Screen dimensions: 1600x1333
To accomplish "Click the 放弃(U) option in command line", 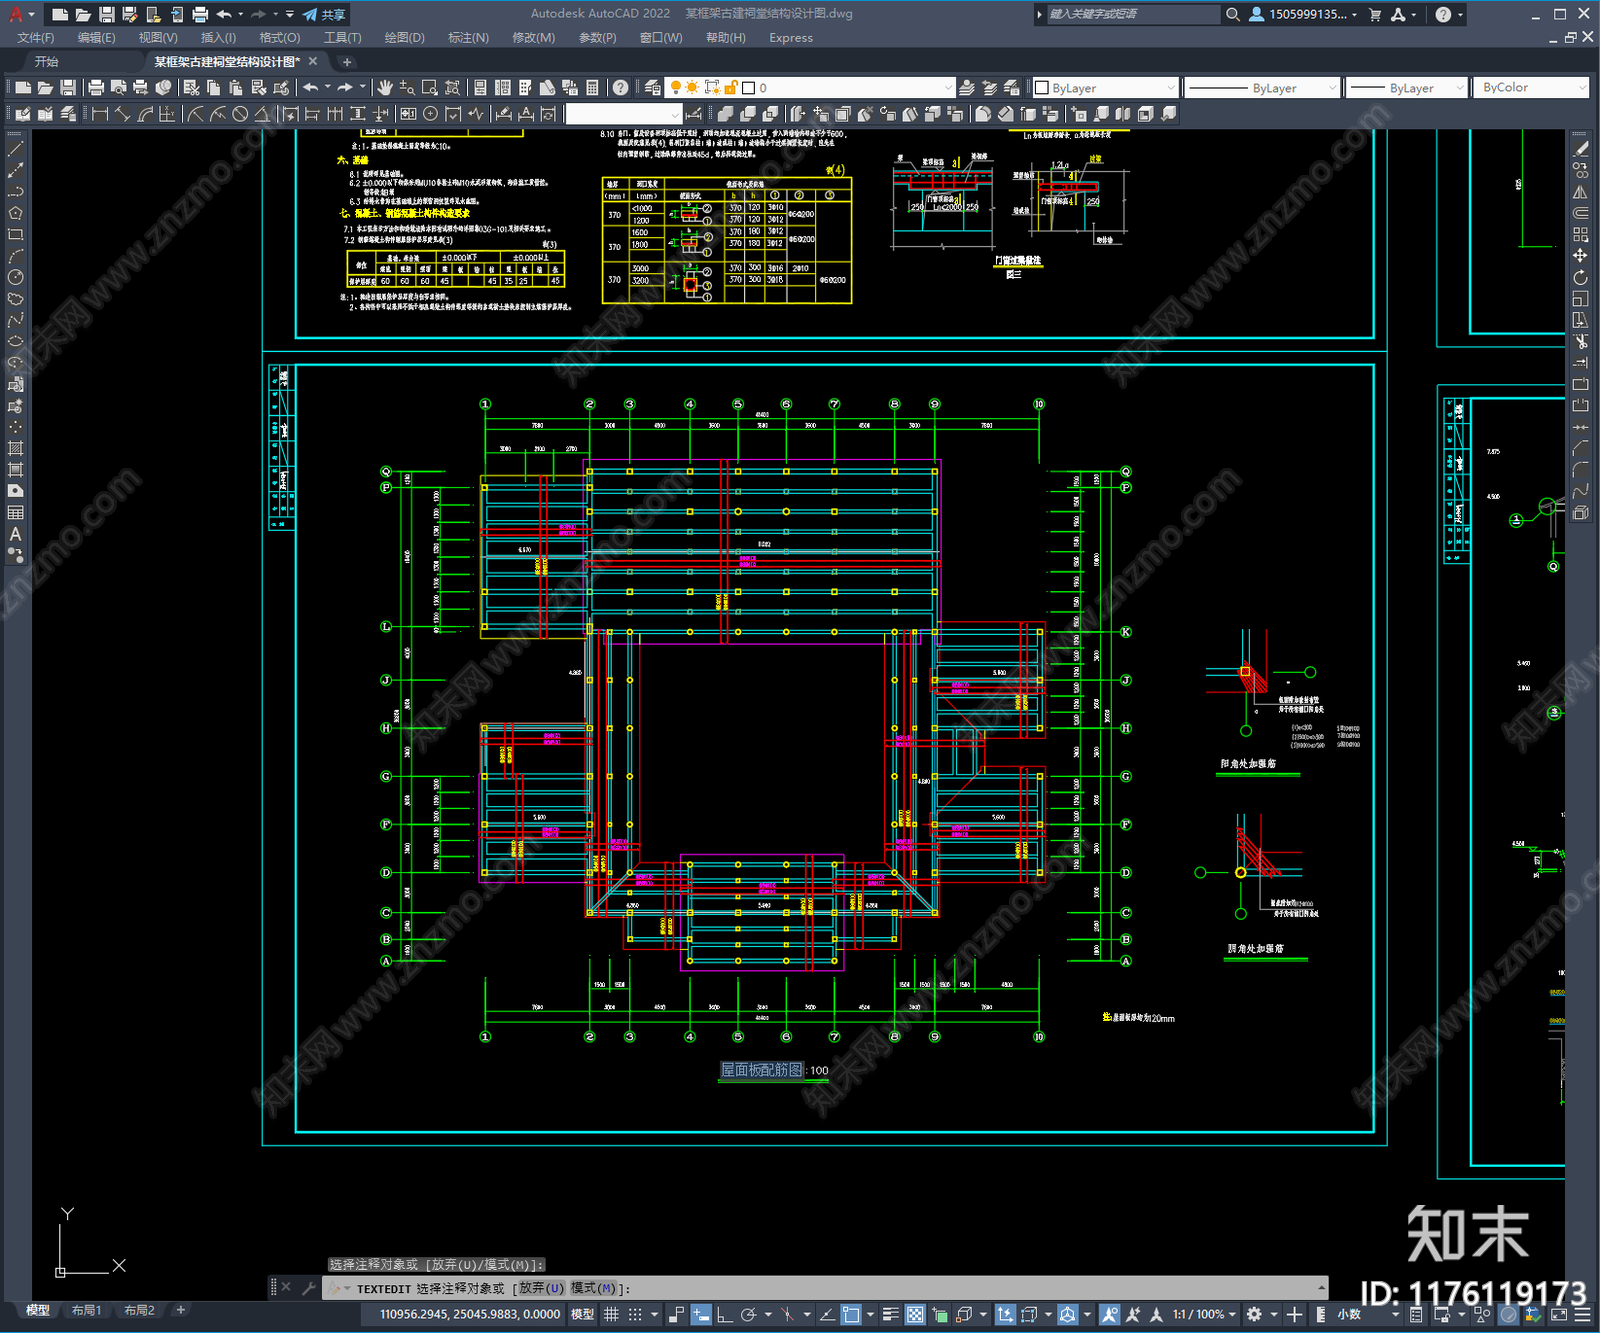I will tap(541, 1288).
